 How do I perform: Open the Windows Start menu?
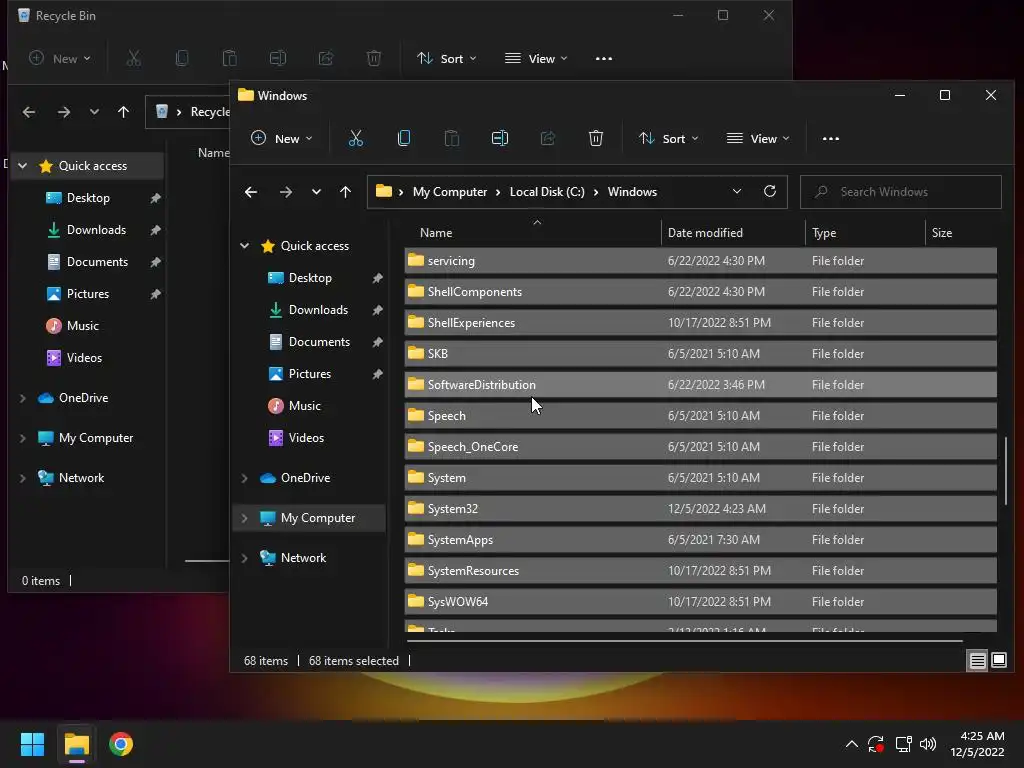[32, 744]
